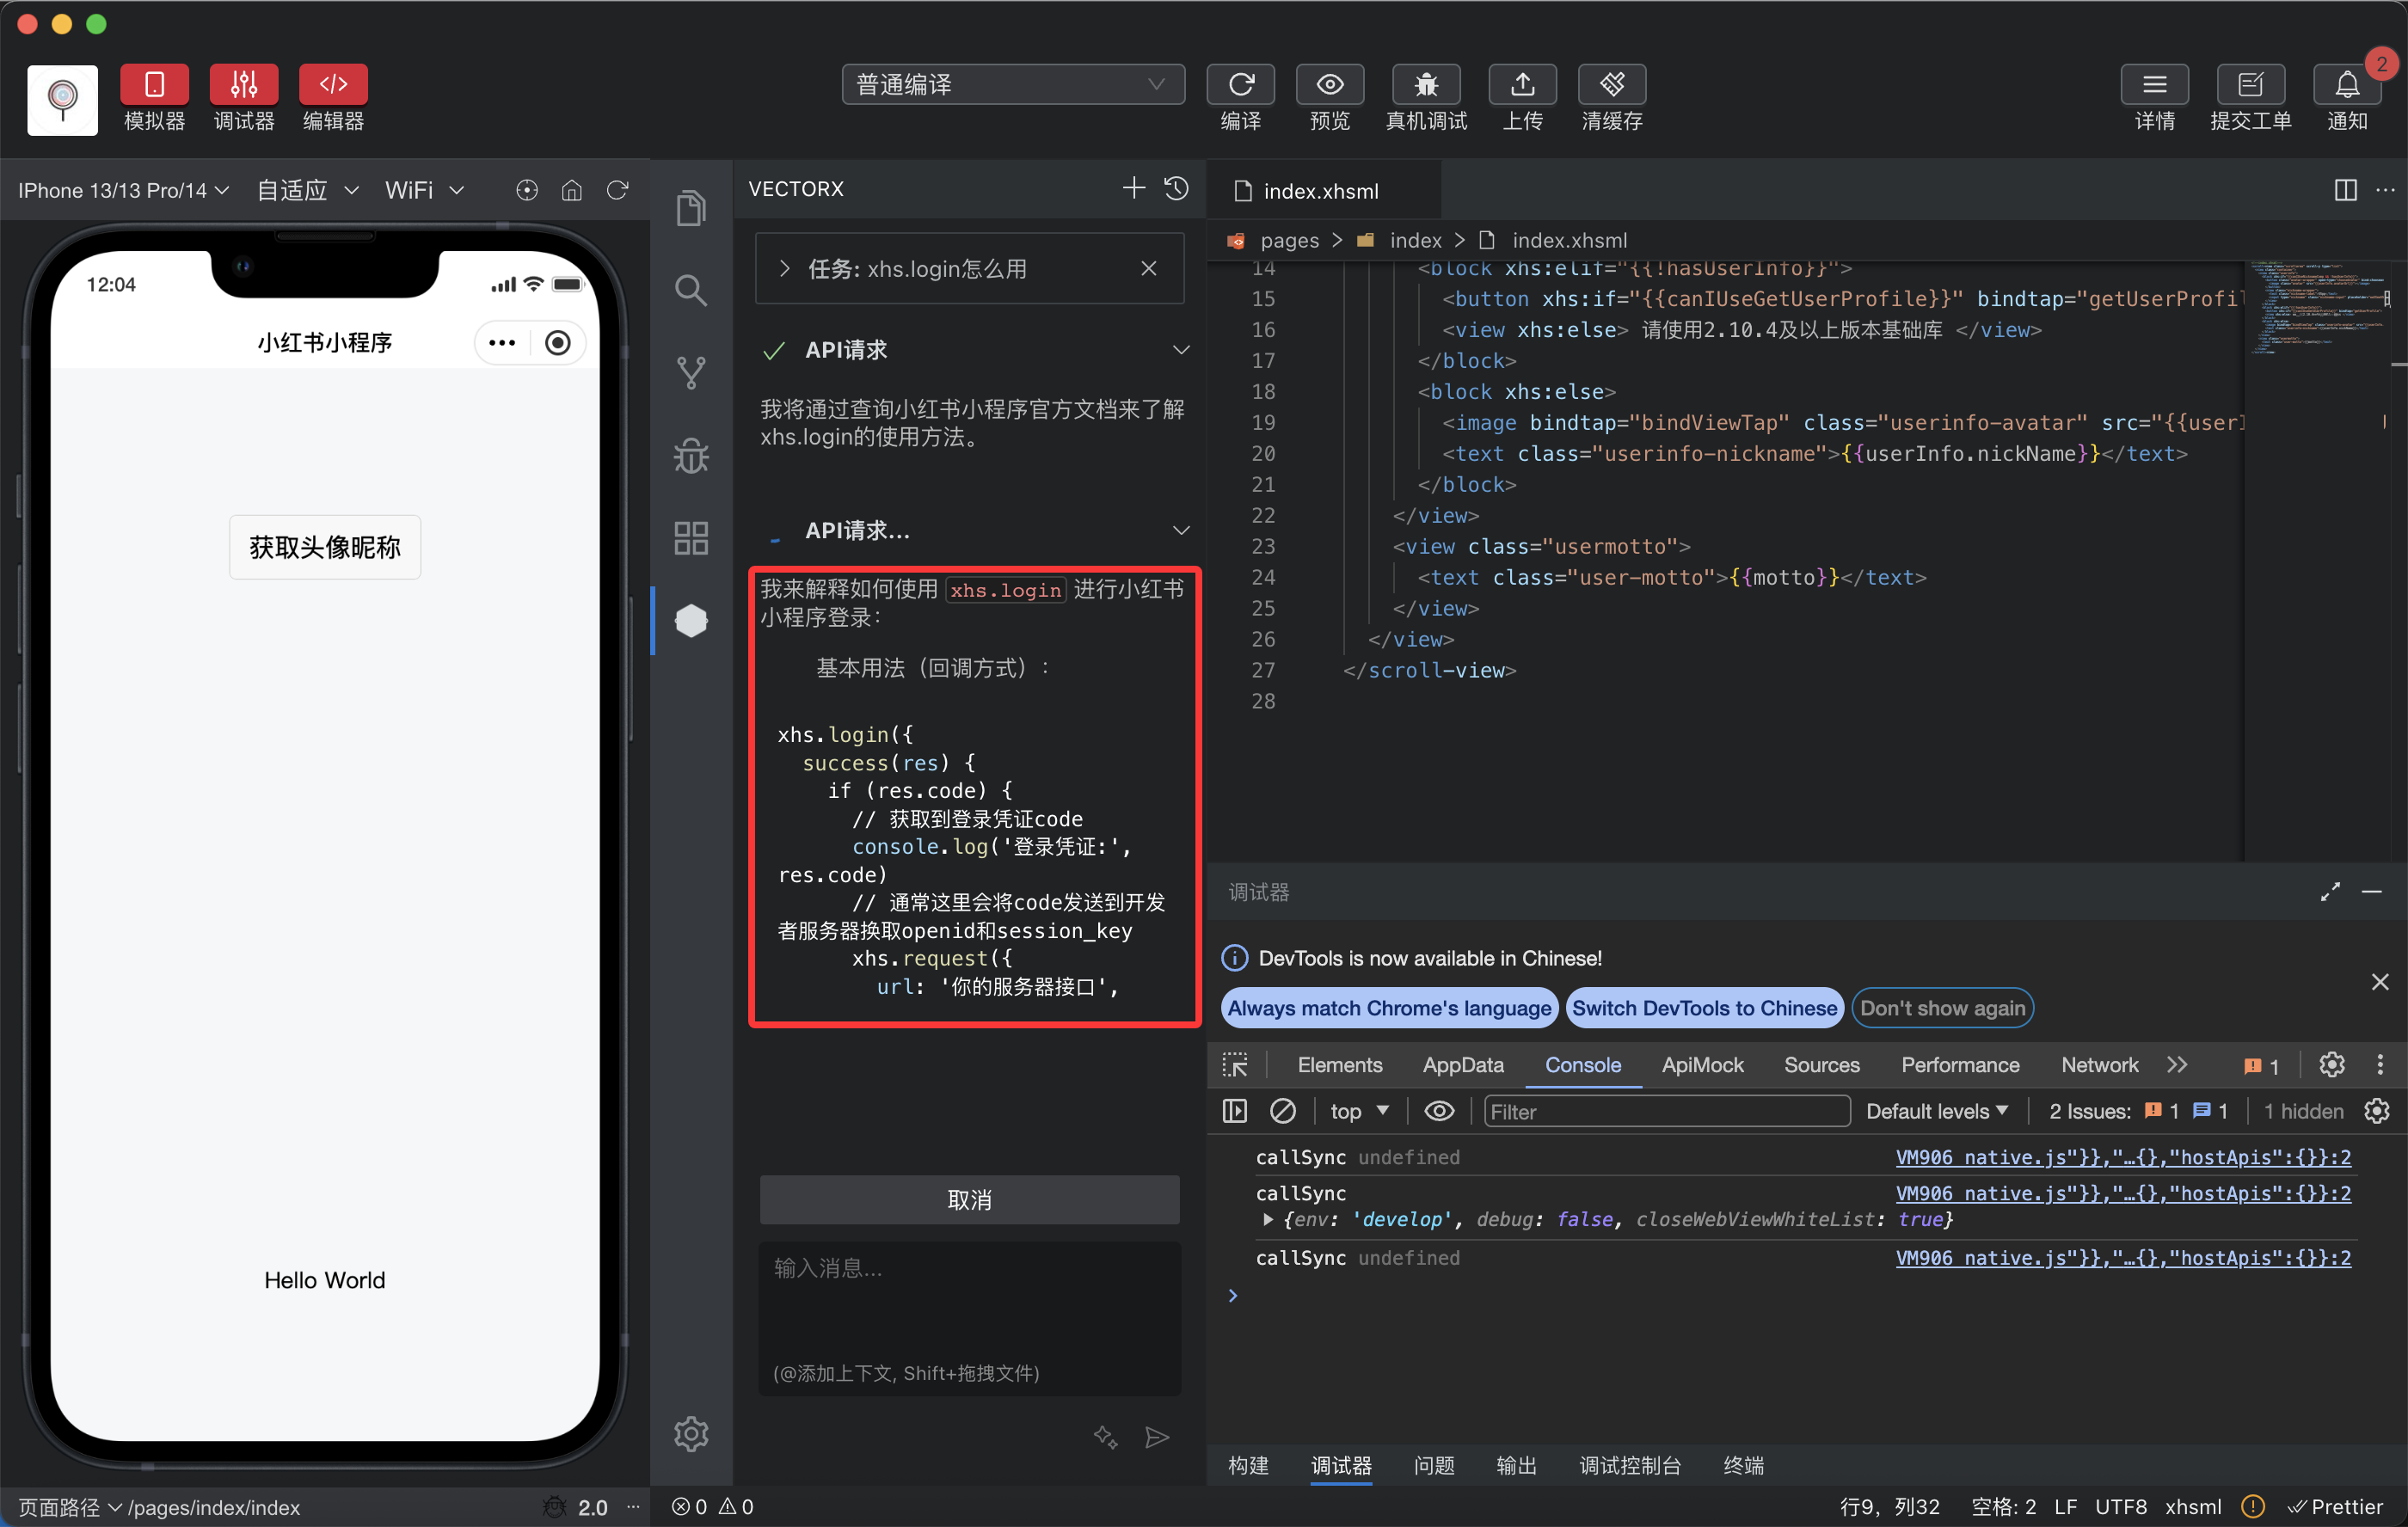This screenshot has height=1527, width=2408.
Task: Open the source control sidebar icon
Action: tap(691, 373)
